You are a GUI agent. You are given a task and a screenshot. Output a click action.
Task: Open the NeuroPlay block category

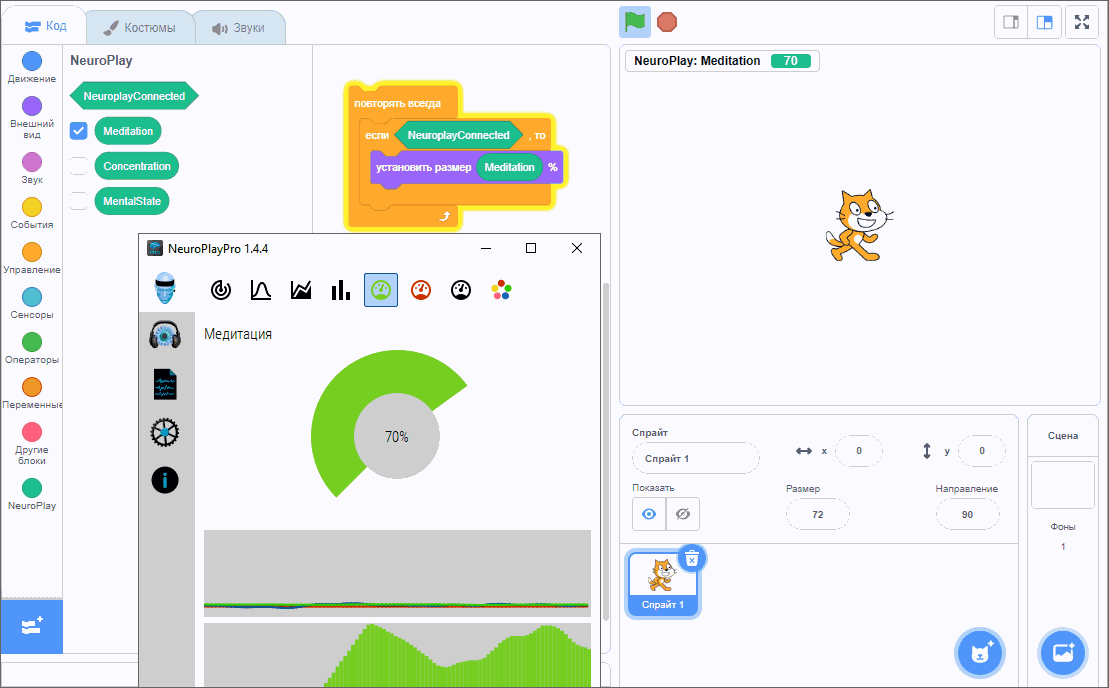click(32, 494)
